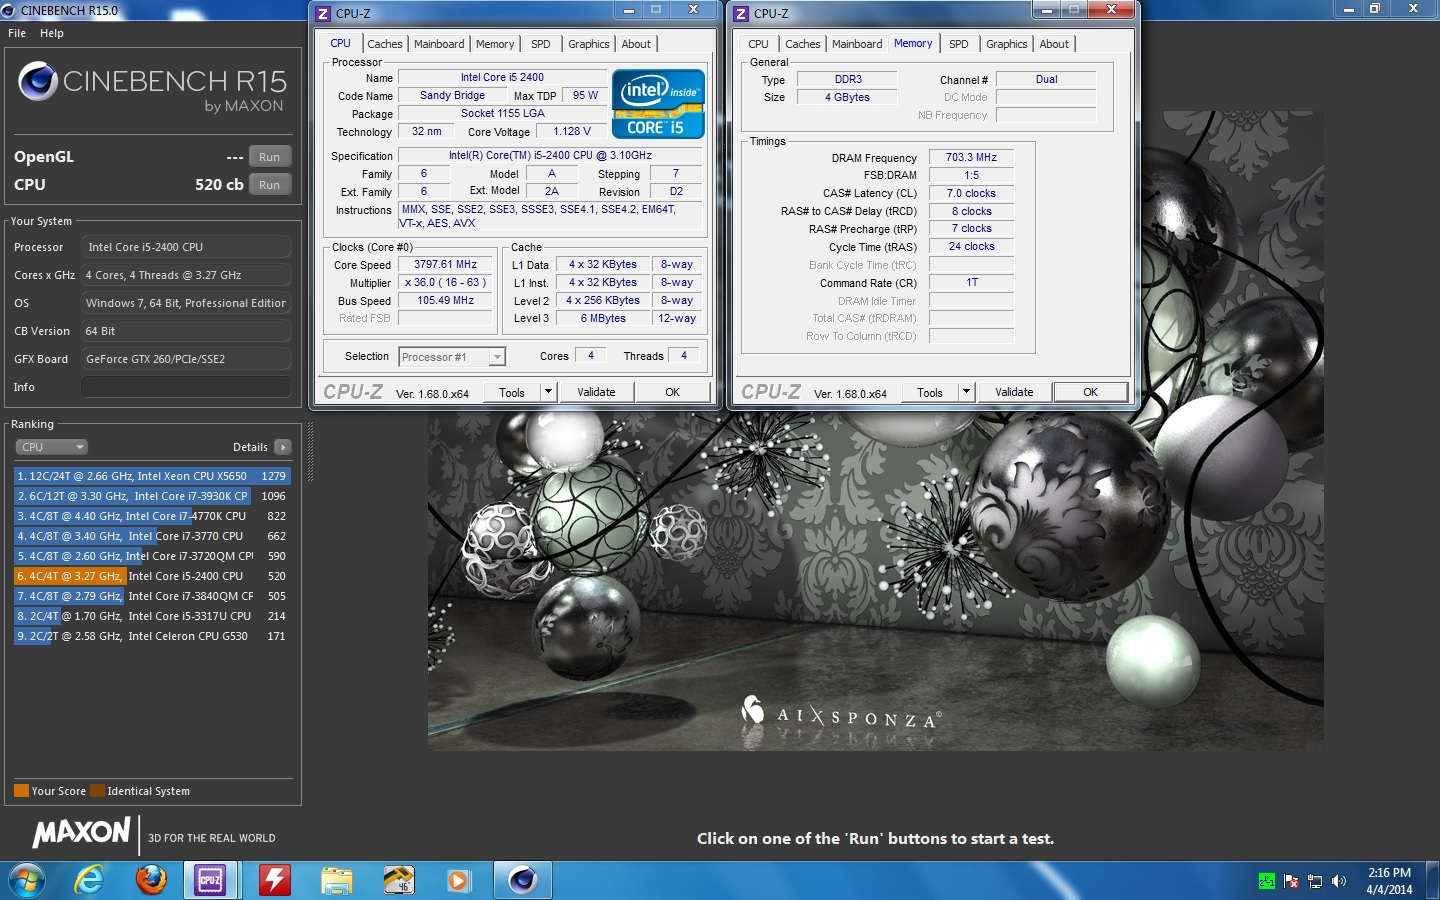Click the Identical System brown legend swatch

click(x=97, y=791)
